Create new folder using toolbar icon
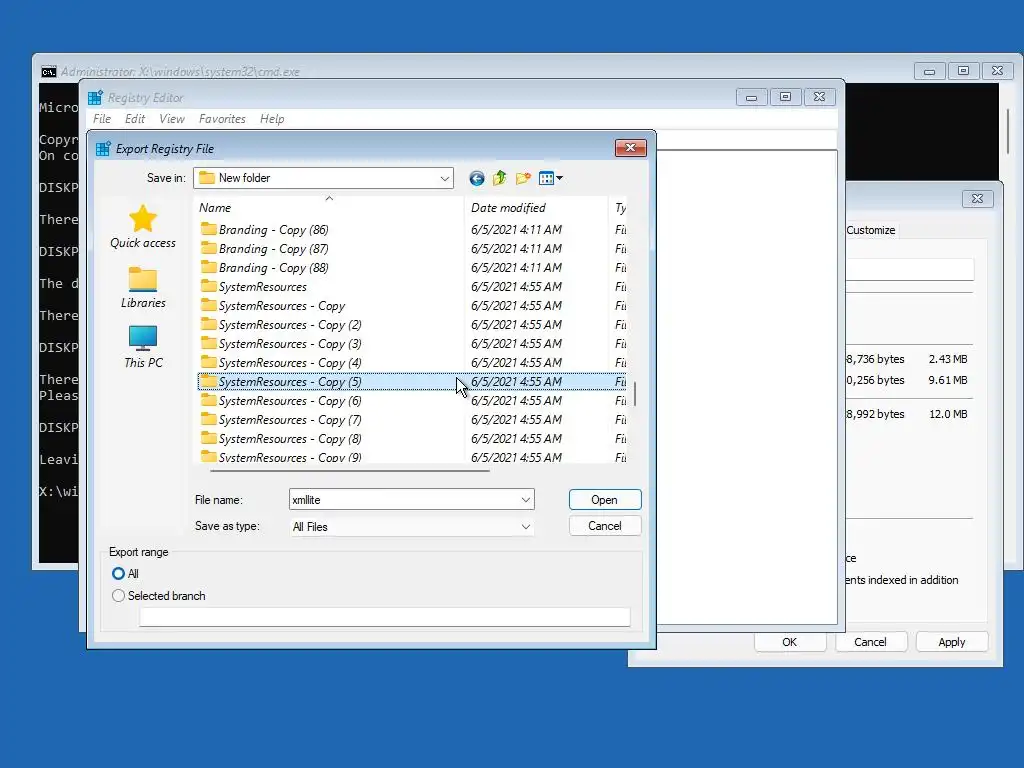Viewport: 1024px width, 768px height. (x=523, y=178)
